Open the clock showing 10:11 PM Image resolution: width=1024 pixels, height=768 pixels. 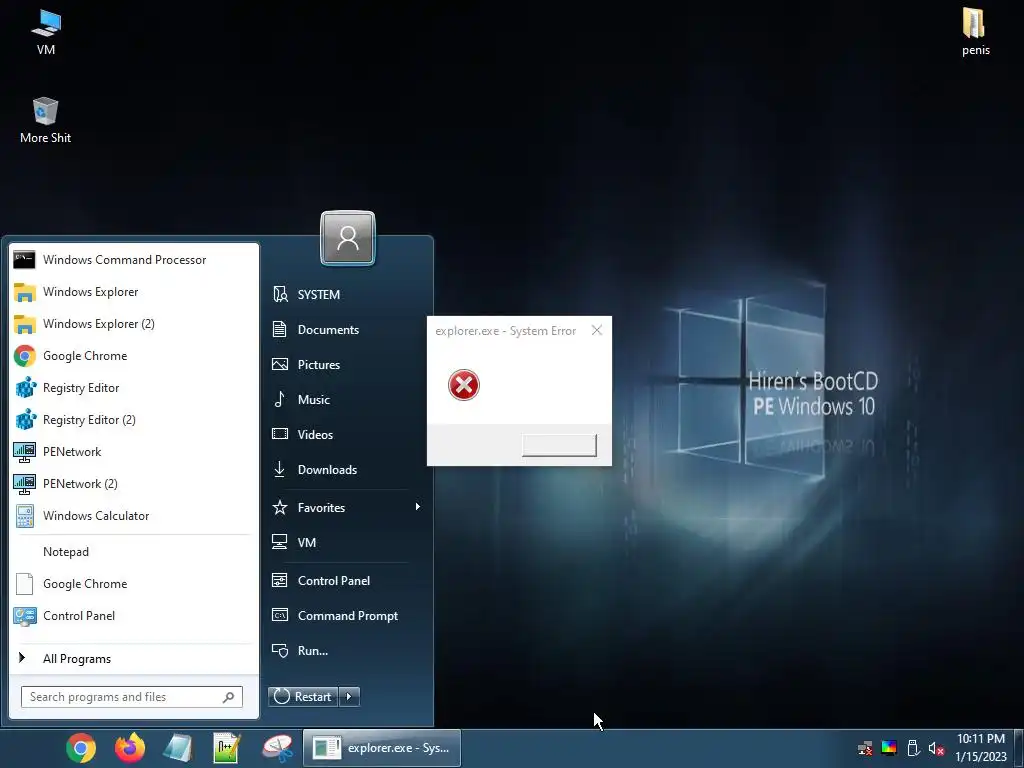(x=980, y=748)
